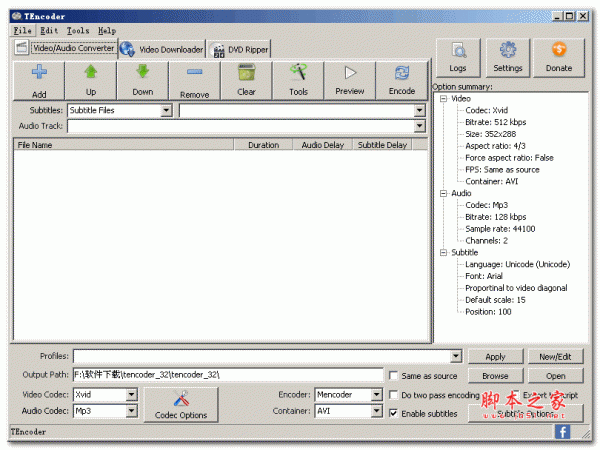Click TEncoder title bar app icon

click(16, 16)
